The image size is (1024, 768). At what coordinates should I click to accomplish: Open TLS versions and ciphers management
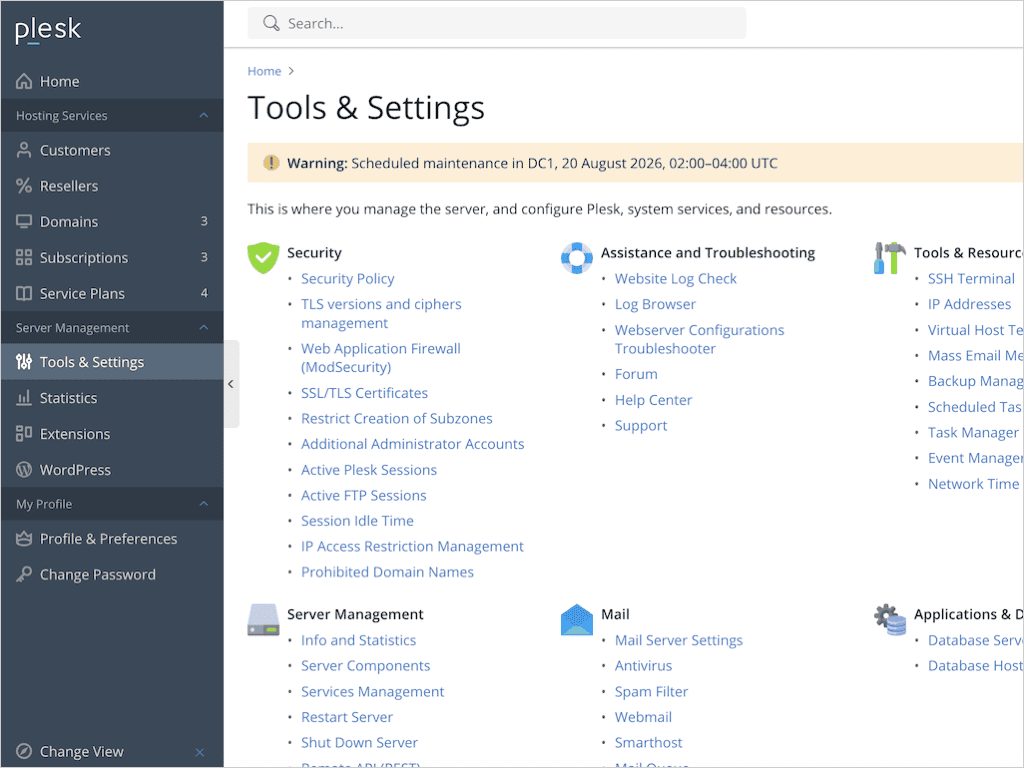(x=381, y=313)
